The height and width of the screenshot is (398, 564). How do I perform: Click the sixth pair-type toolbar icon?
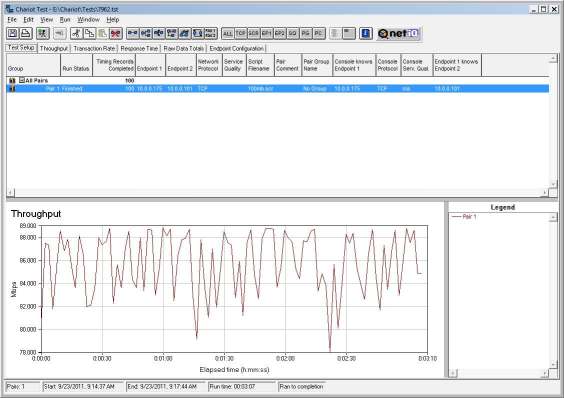197,33
